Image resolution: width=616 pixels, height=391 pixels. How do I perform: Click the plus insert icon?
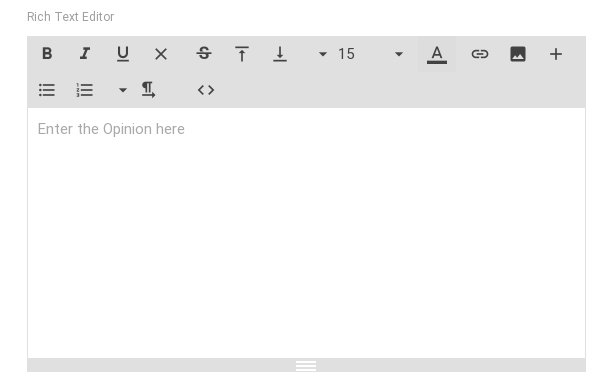click(x=556, y=54)
